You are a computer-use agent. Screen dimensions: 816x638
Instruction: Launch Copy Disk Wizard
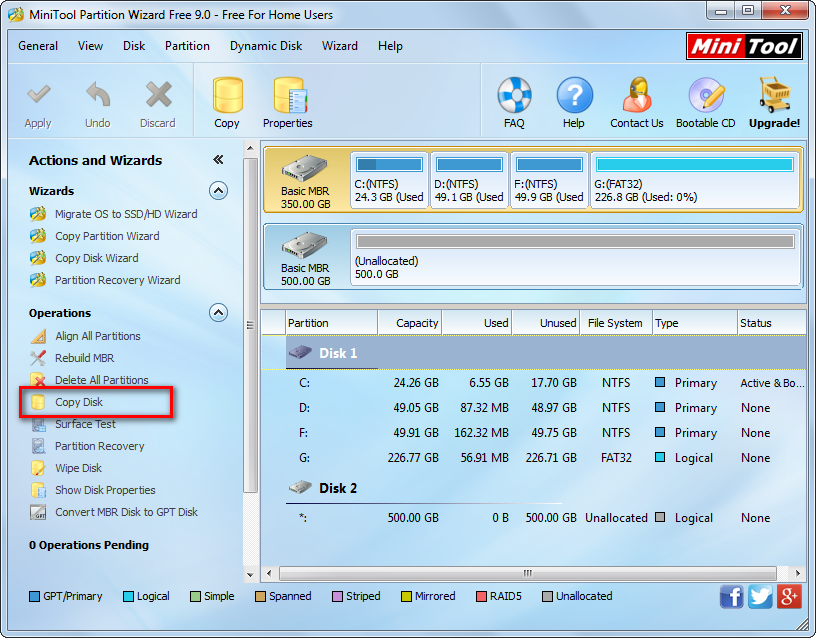97,258
